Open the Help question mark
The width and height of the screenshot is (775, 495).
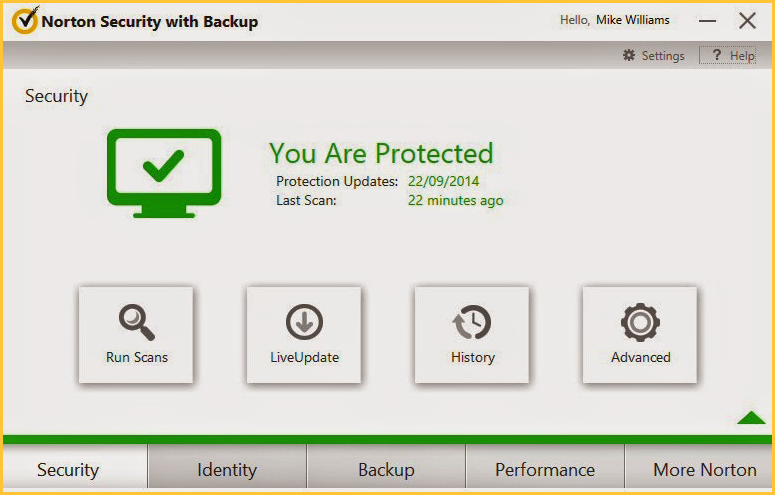click(717, 55)
